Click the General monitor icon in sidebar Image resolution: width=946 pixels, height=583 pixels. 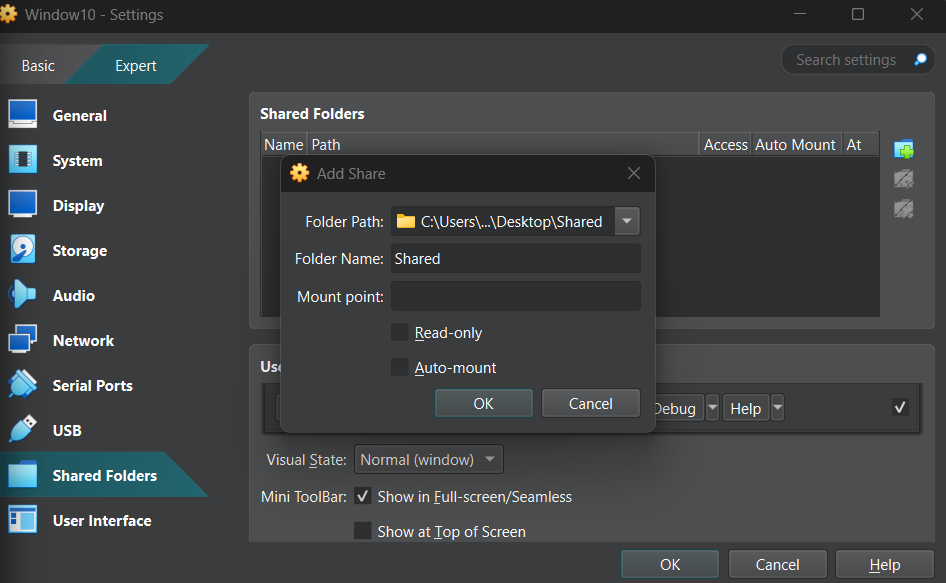coord(23,114)
